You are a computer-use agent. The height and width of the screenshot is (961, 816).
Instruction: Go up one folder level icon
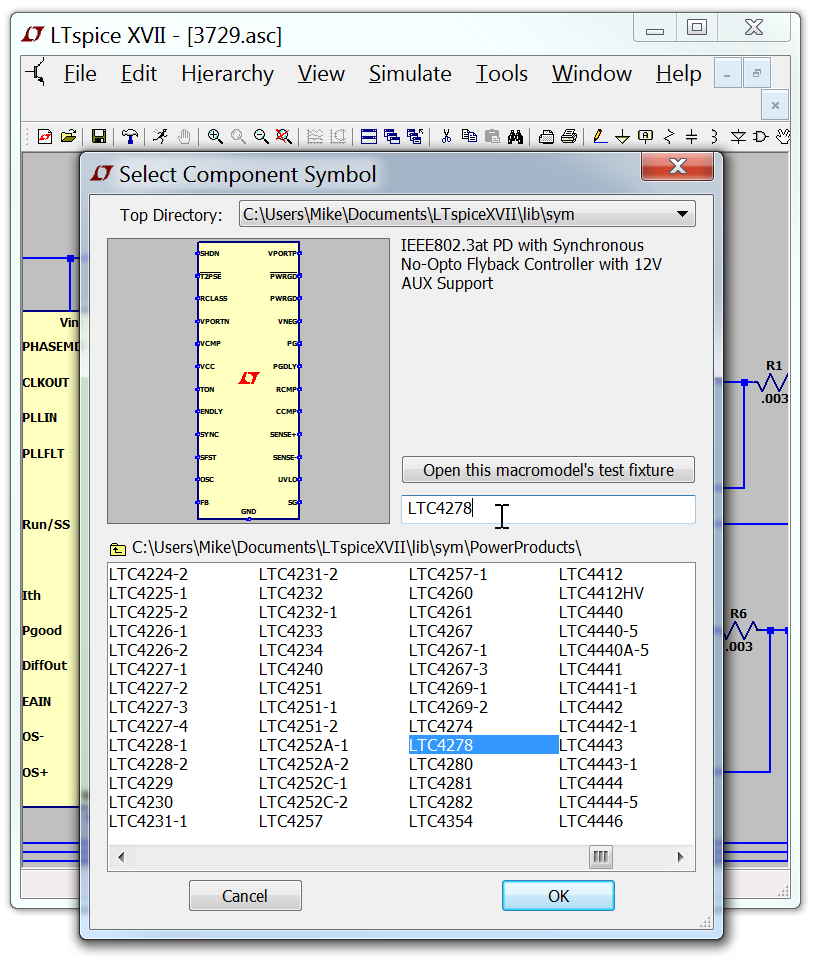118,548
